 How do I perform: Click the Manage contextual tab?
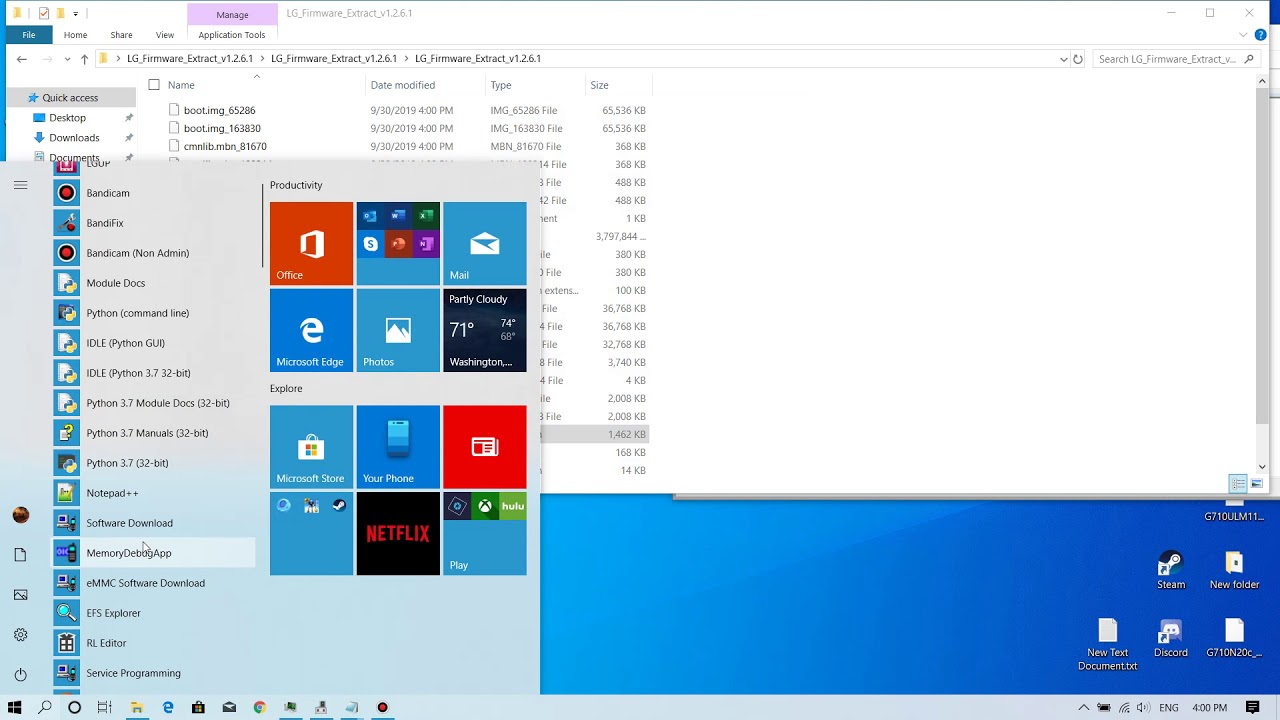pyautogui.click(x=232, y=15)
